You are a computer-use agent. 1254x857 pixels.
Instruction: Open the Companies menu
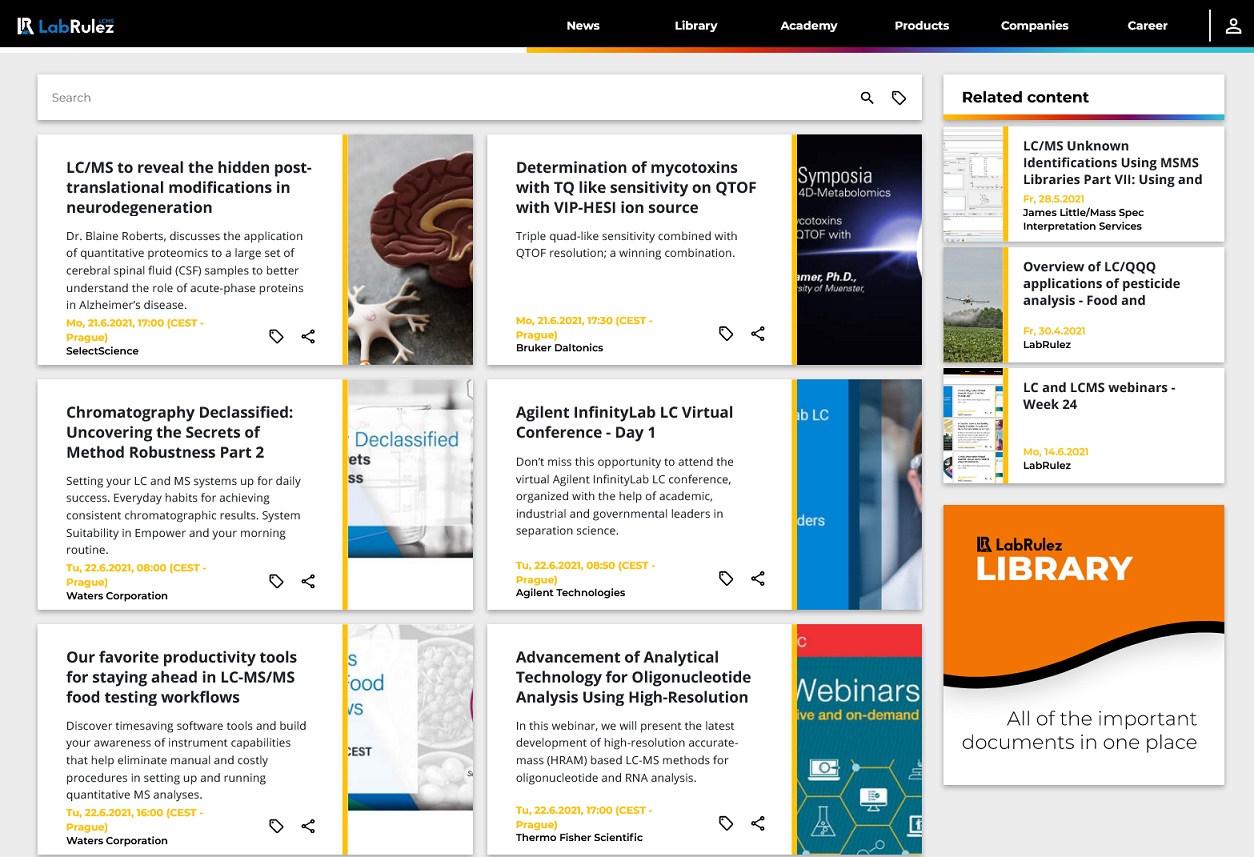[1035, 26]
